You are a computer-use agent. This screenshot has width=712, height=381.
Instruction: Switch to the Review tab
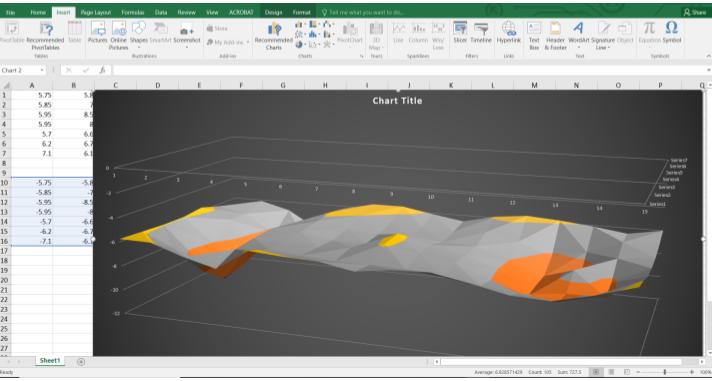point(186,13)
